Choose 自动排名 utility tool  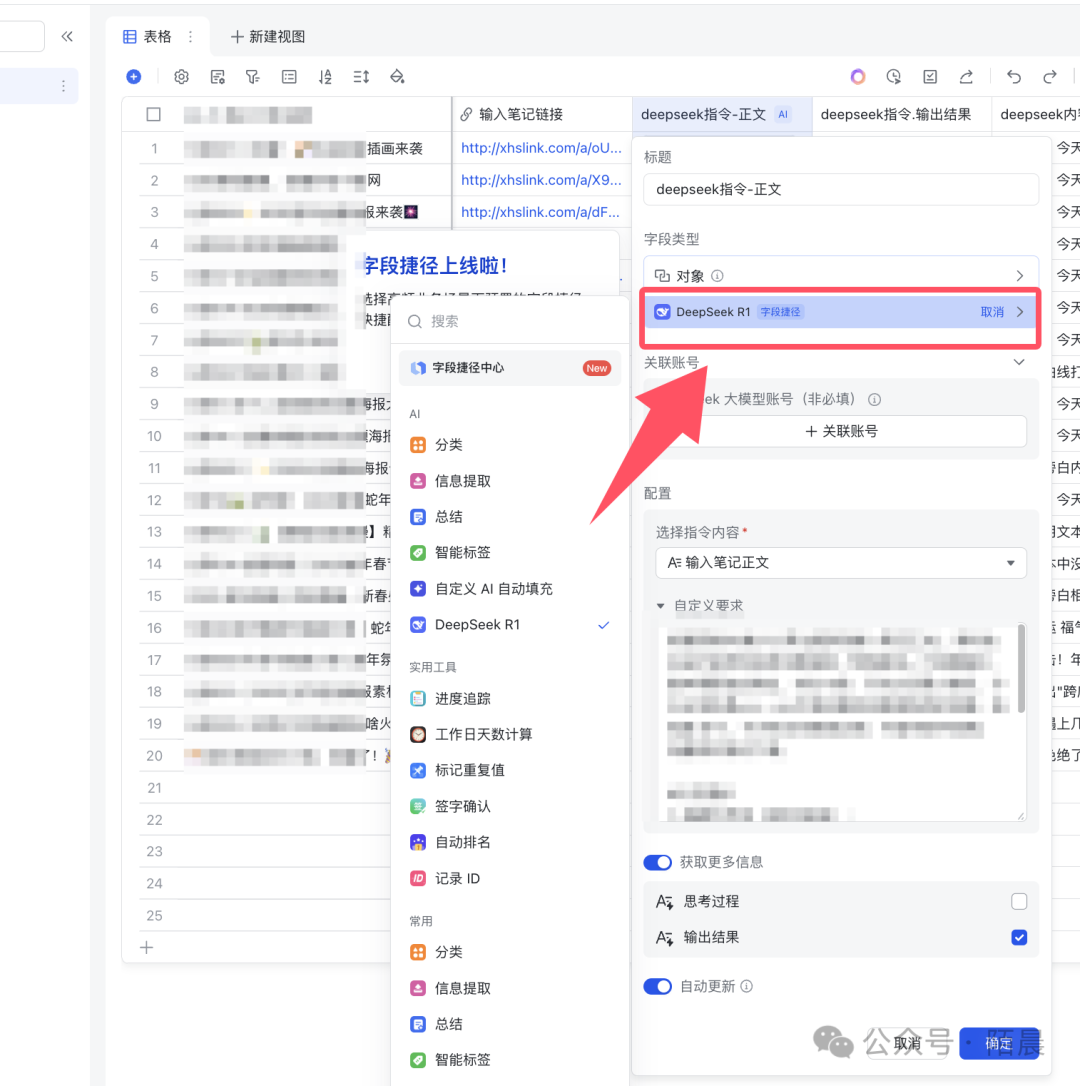510,842
